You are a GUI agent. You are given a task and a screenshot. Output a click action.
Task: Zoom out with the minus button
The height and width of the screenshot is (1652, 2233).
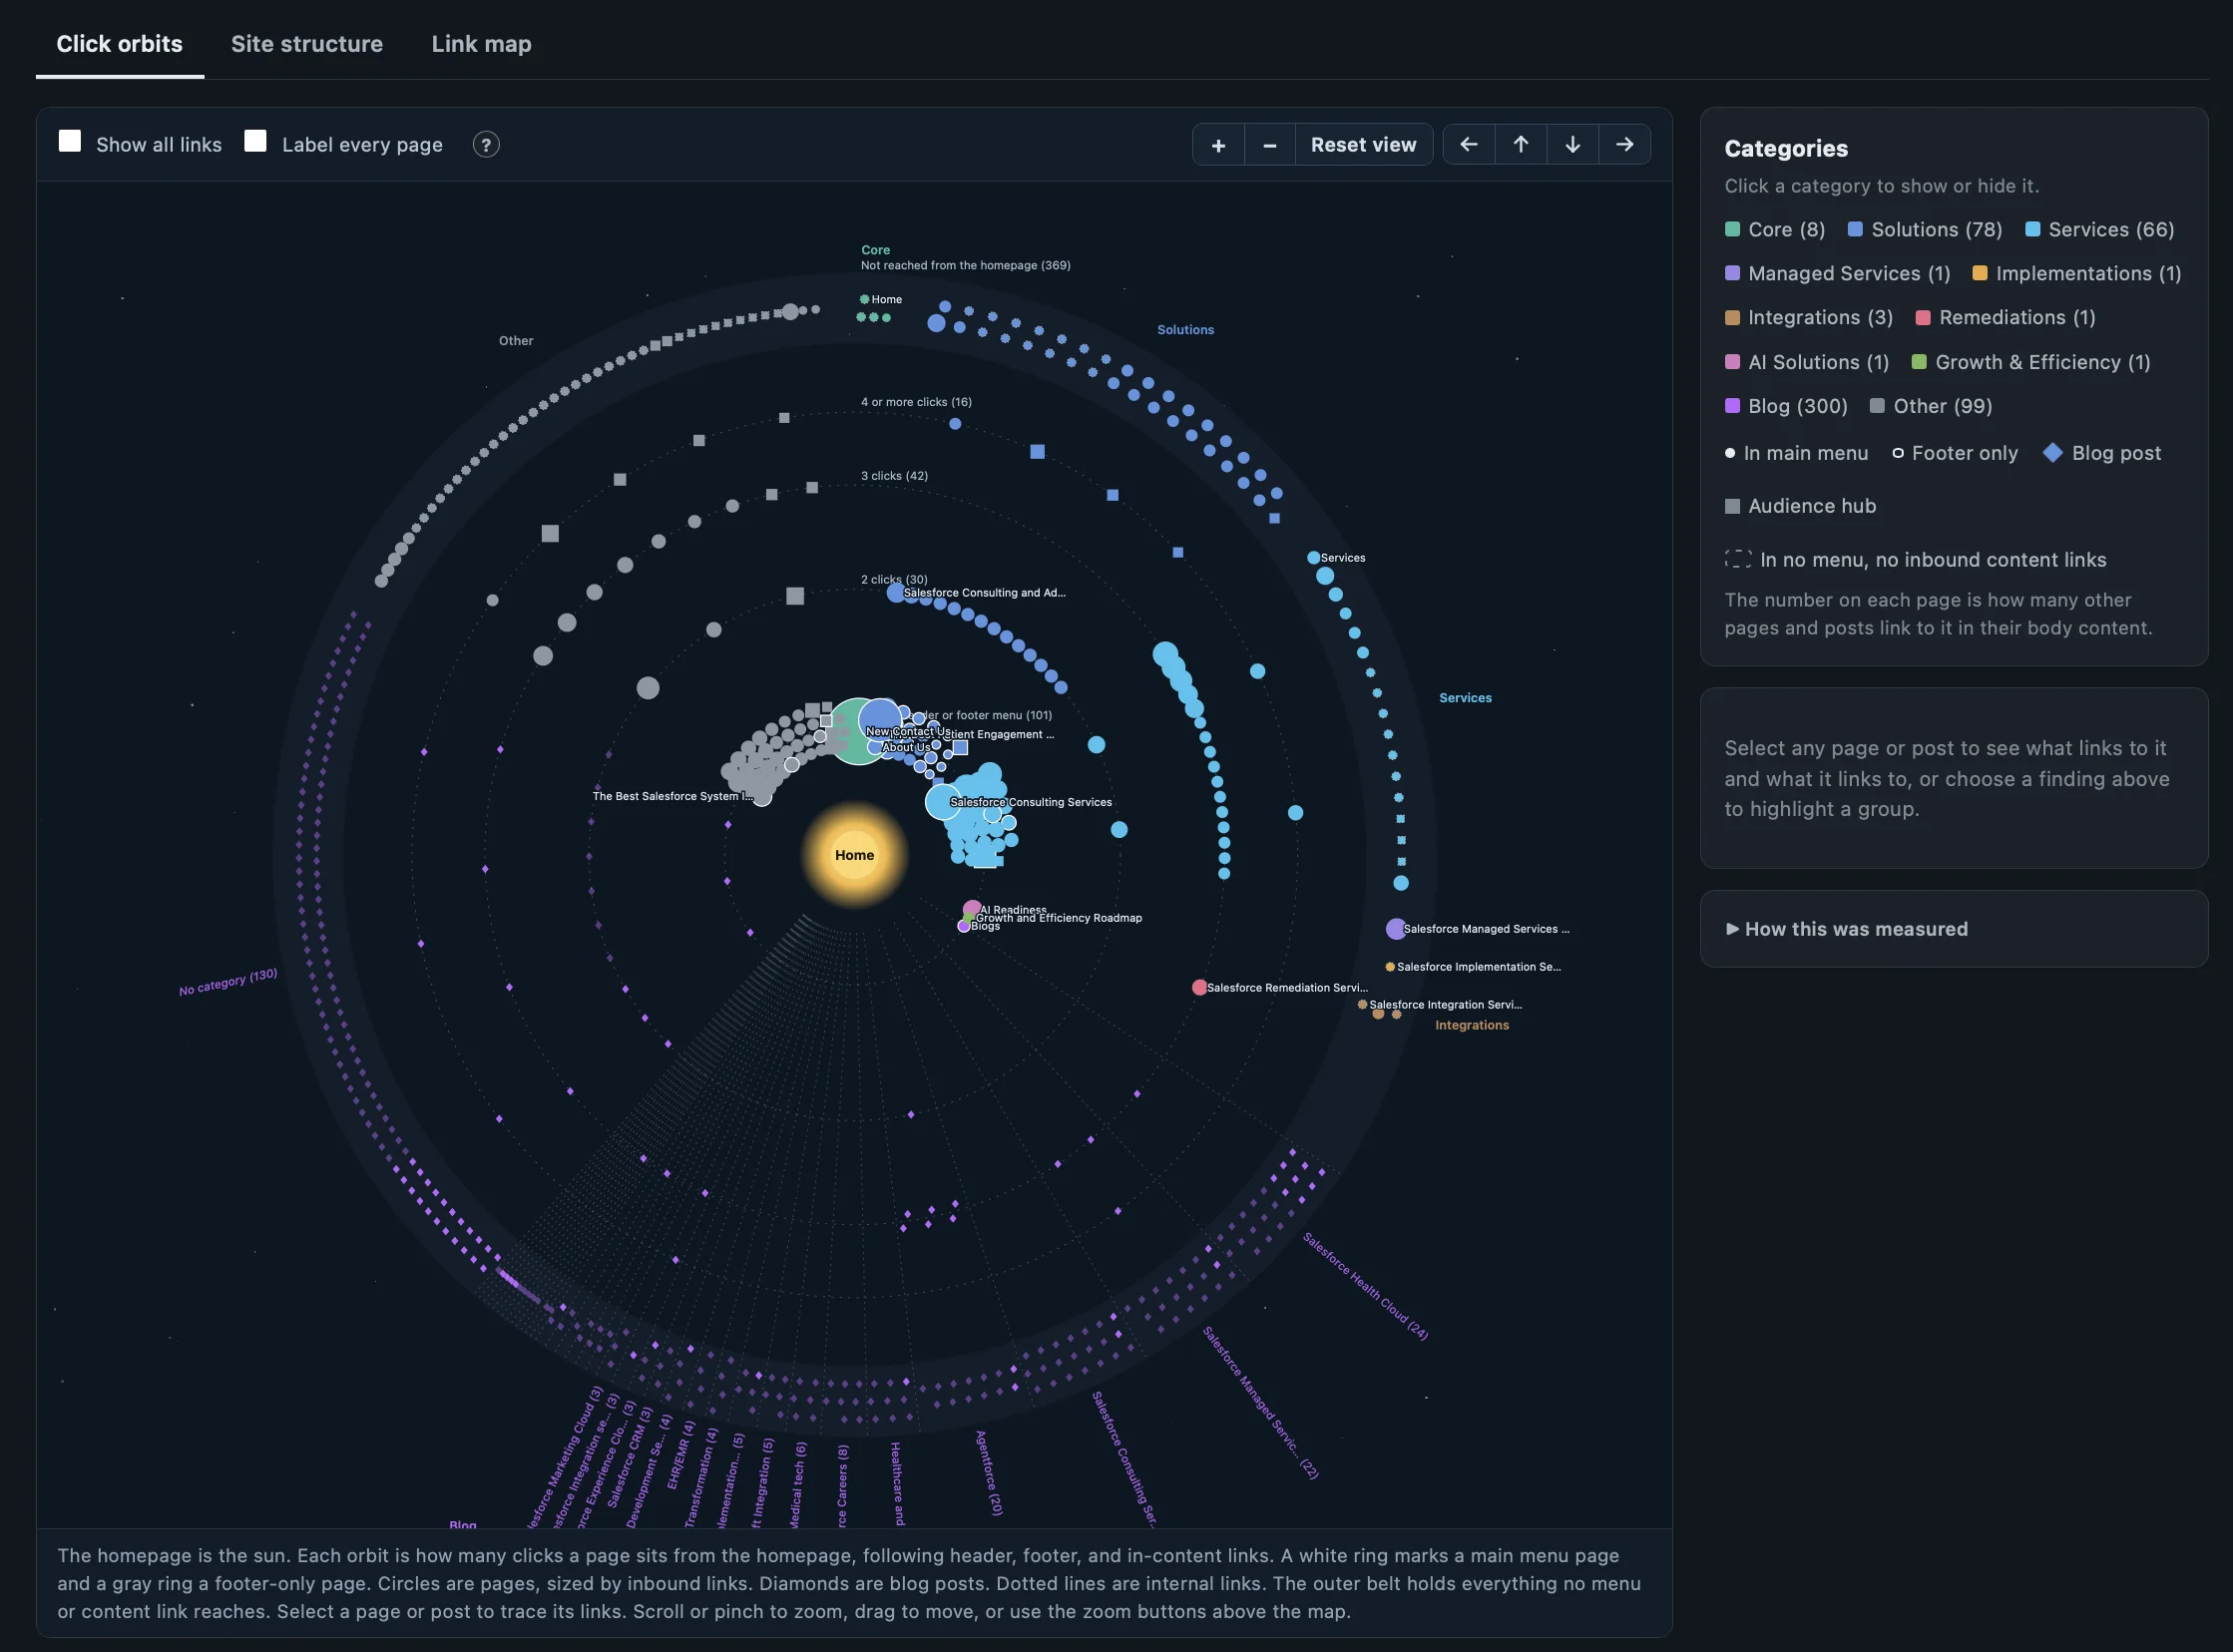tap(1270, 145)
